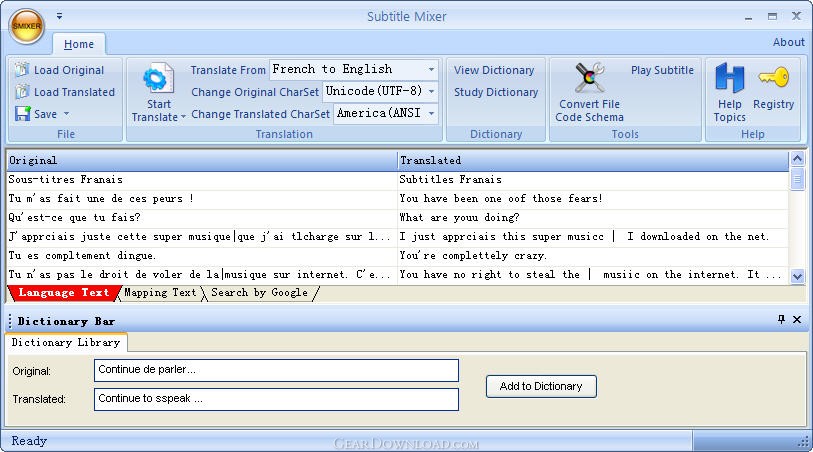
Task: Close the Dictionary Bar panel
Action: point(797,319)
